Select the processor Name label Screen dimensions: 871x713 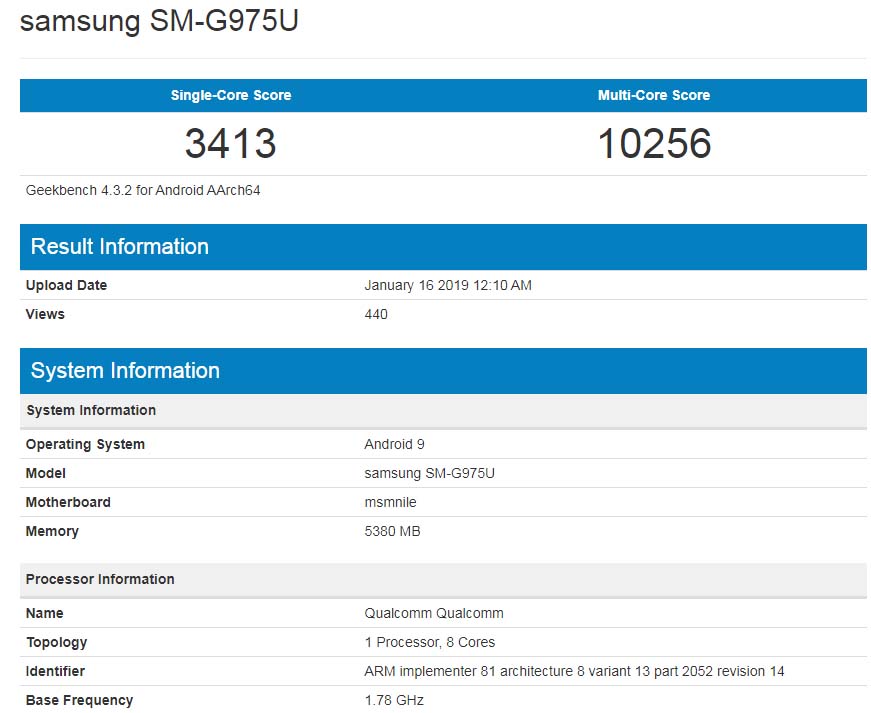point(44,613)
